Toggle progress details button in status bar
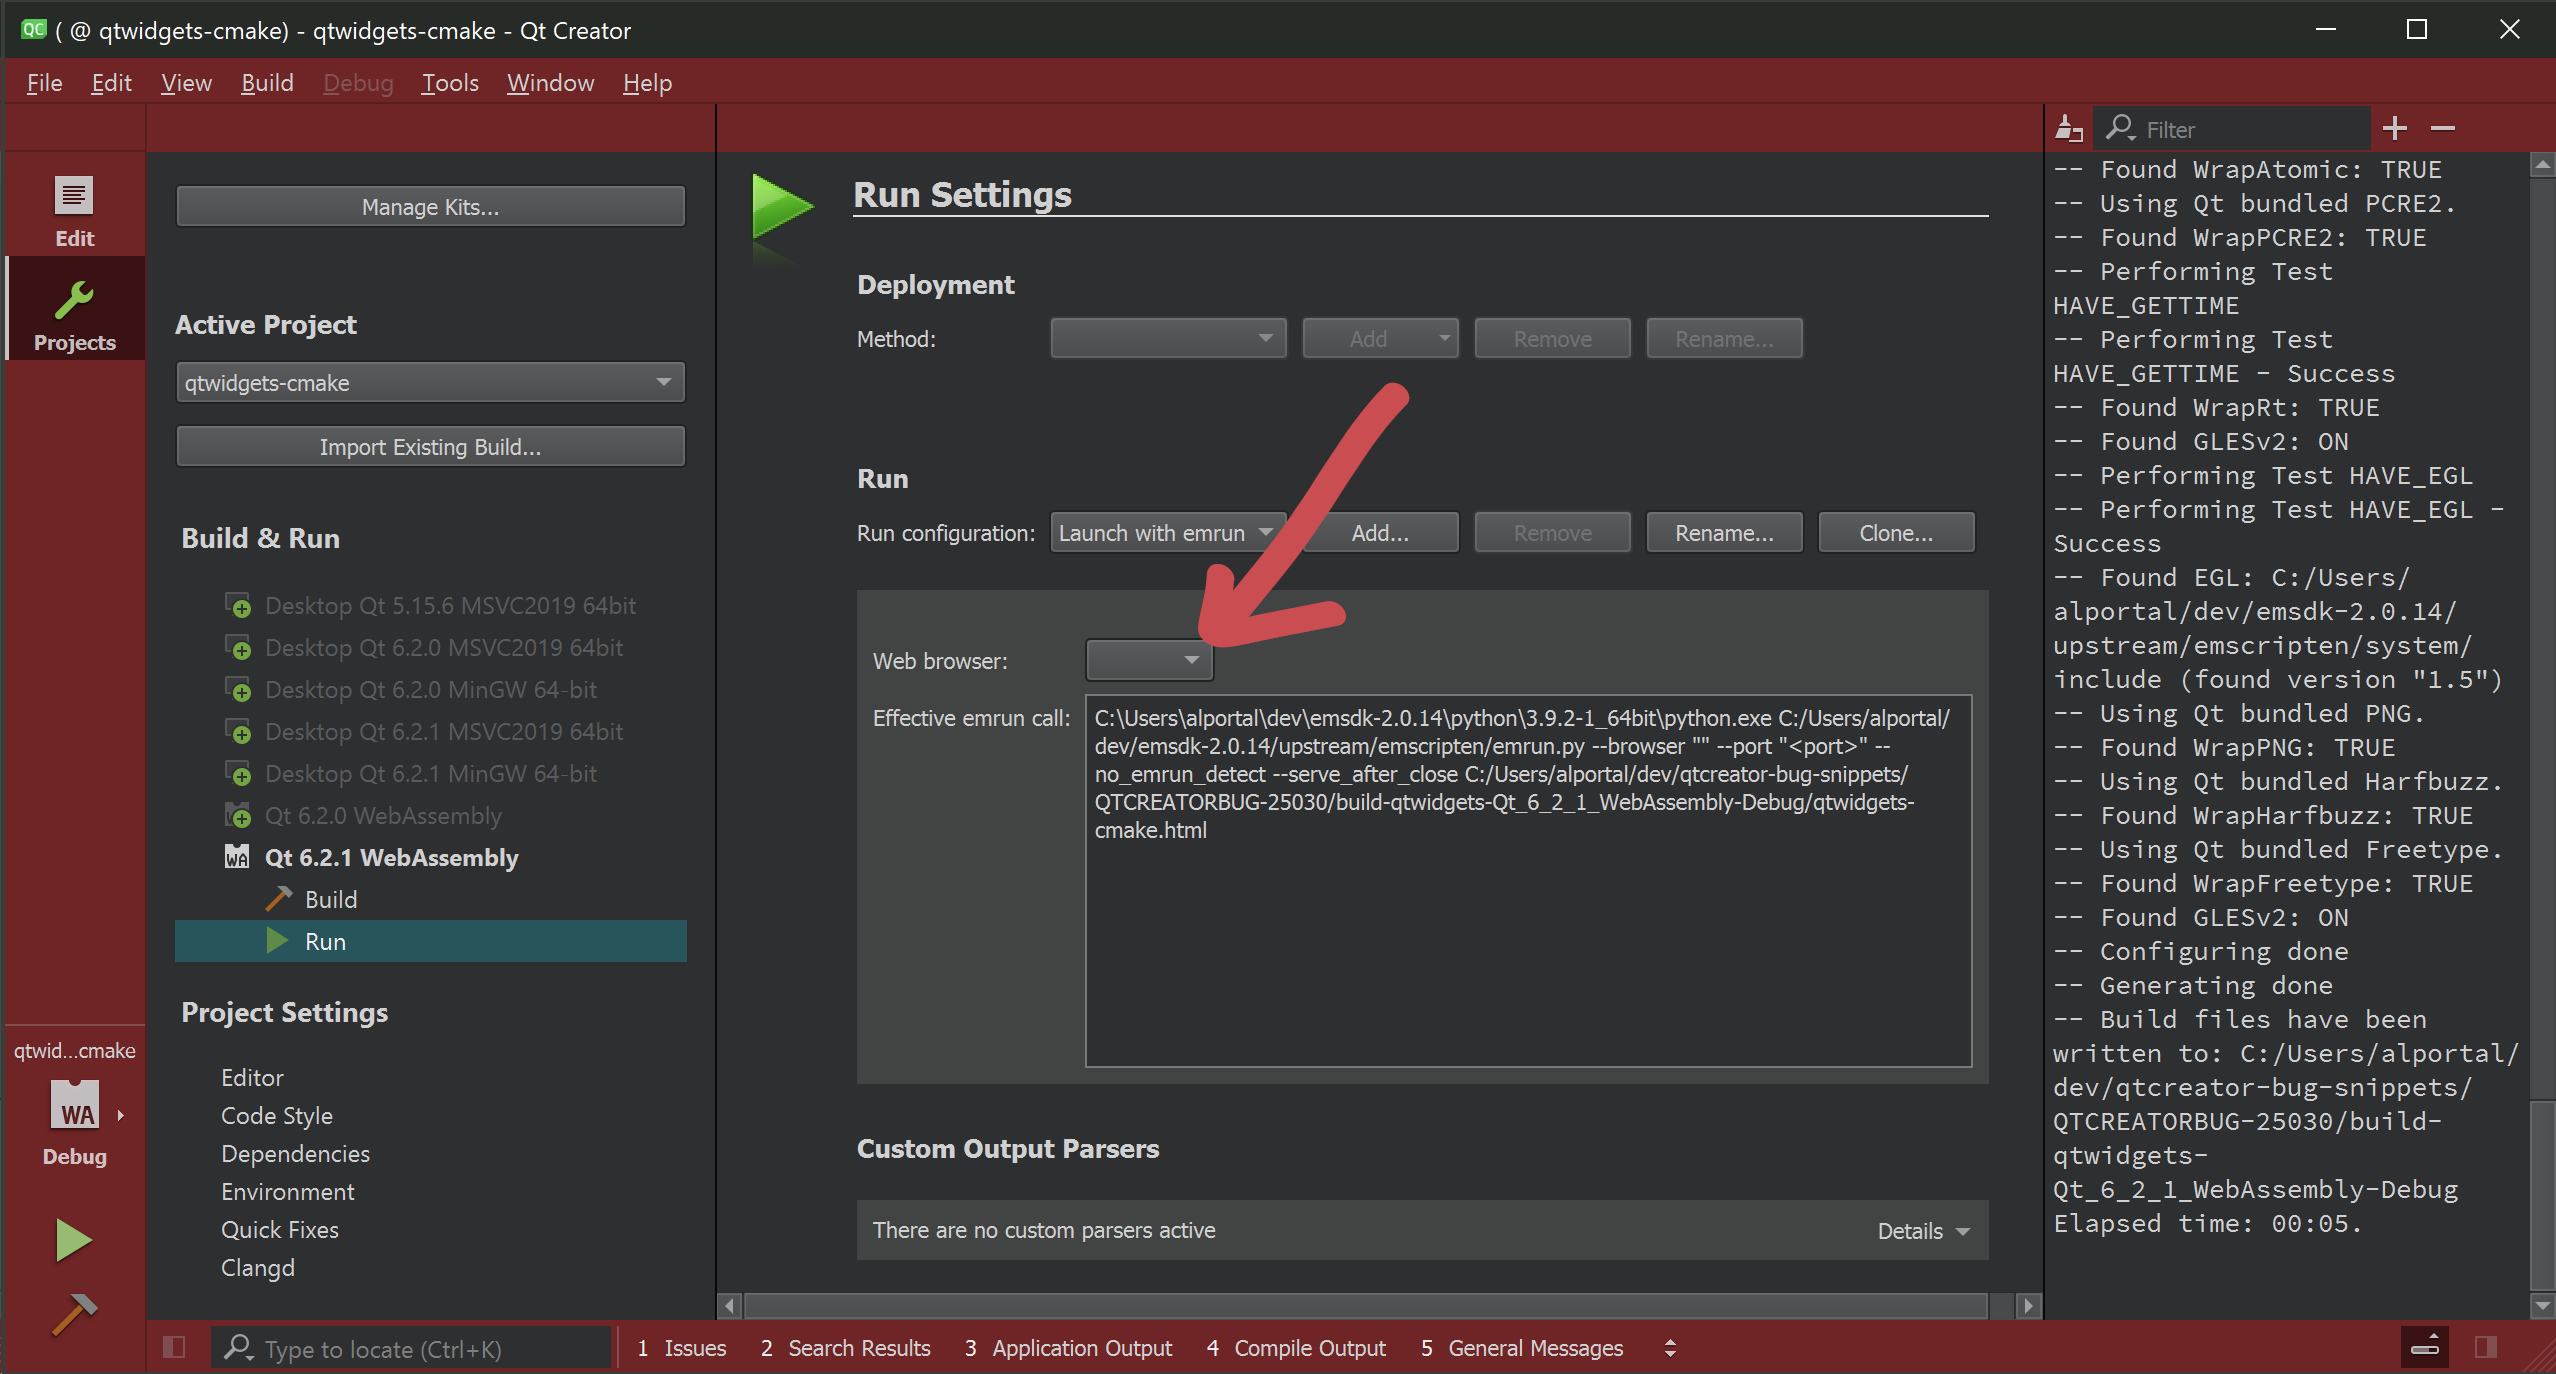This screenshot has width=2556, height=1374. tap(2425, 1348)
